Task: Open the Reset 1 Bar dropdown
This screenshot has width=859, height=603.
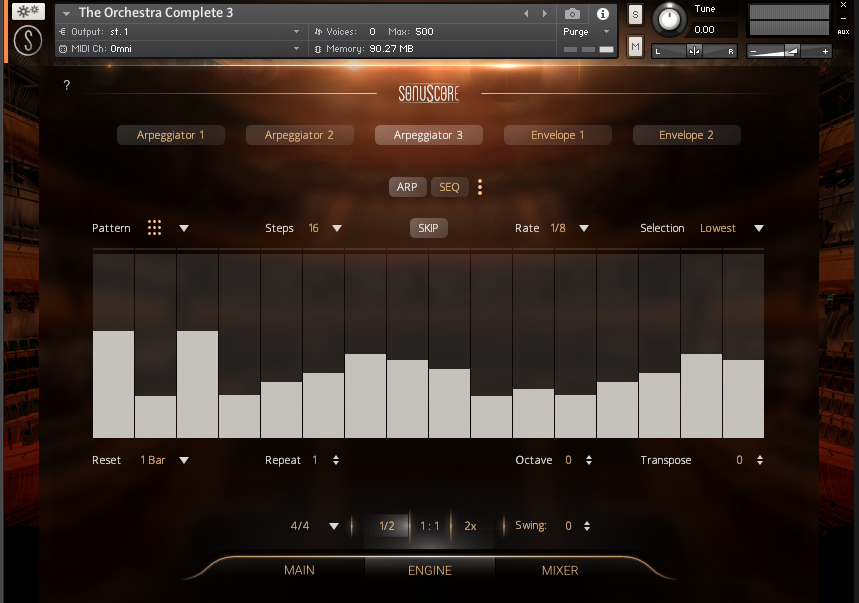Action: [x=184, y=460]
